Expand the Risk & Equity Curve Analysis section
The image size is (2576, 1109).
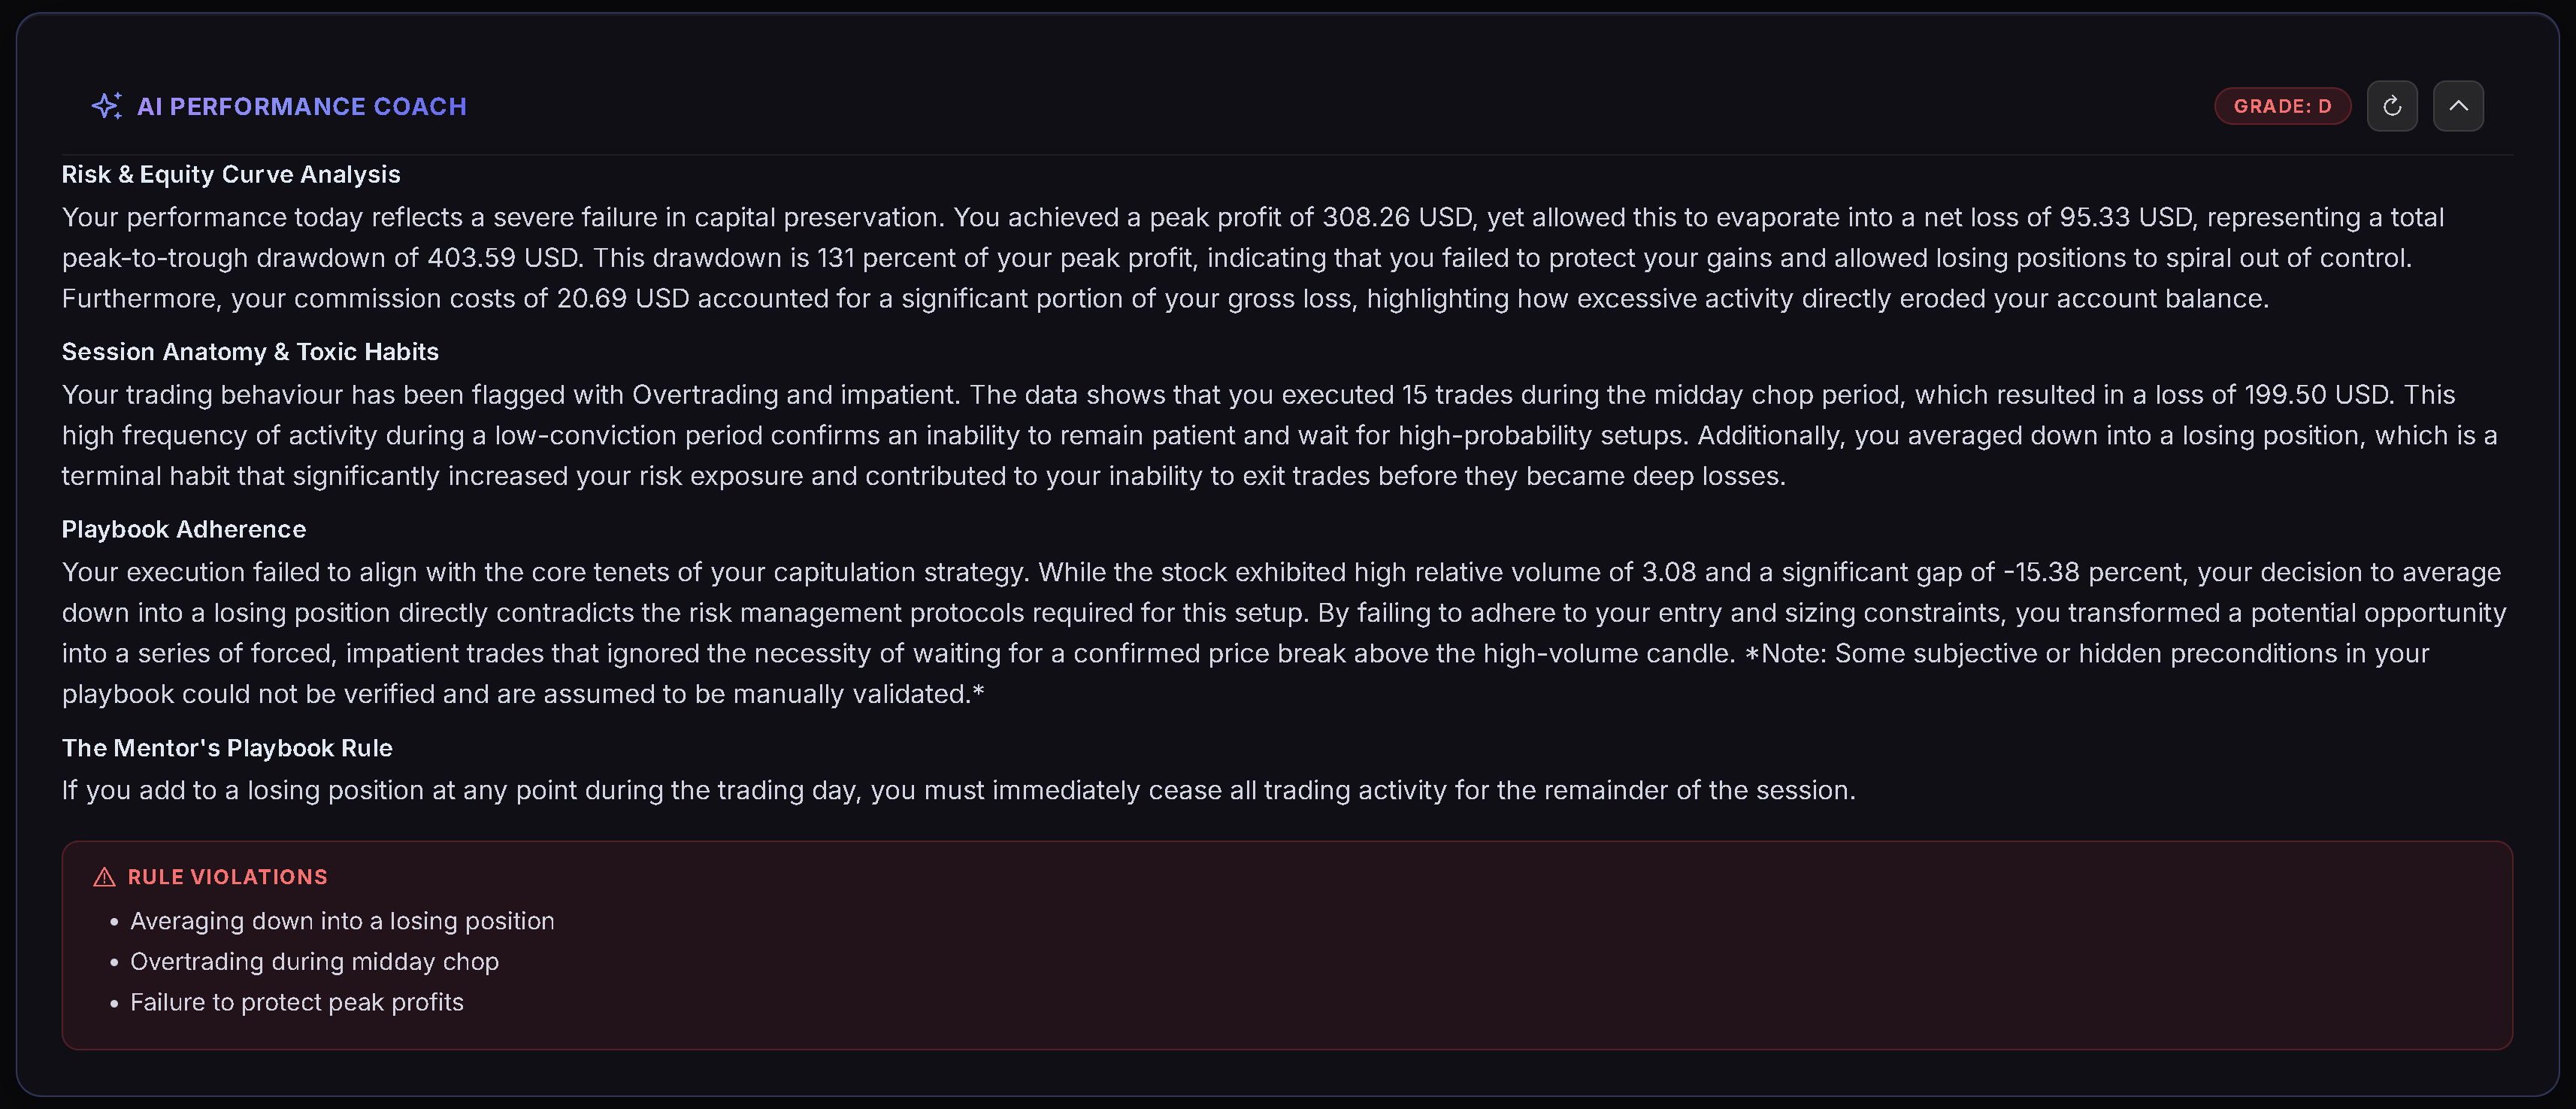[231, 174]
